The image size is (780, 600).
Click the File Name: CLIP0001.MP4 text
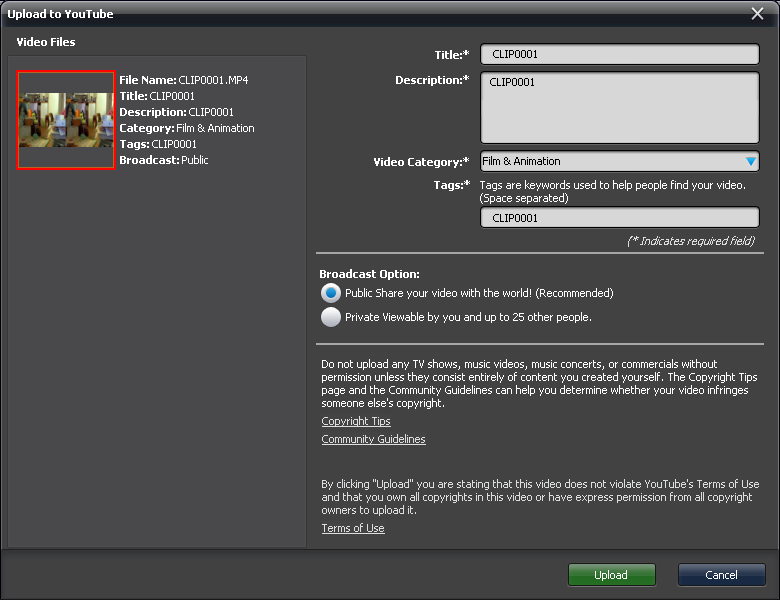(184, 80)
